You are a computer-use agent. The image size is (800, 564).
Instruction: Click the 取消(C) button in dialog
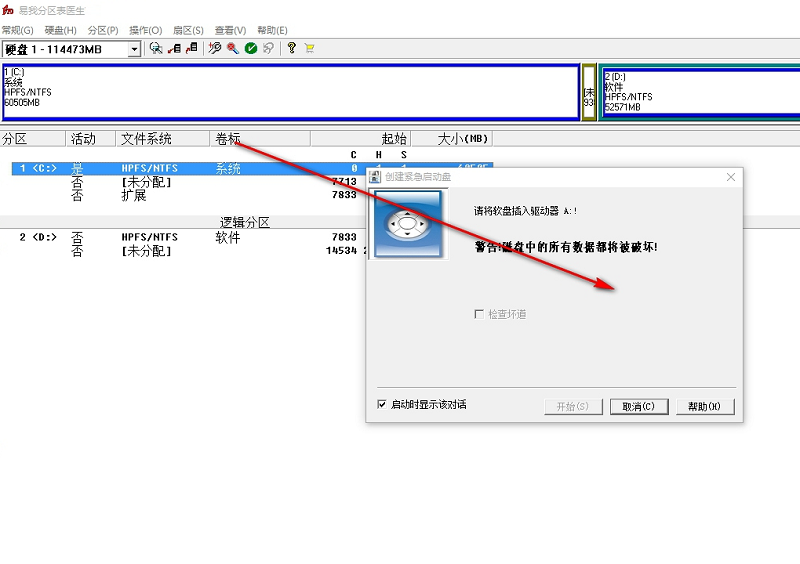coord(639,406)
